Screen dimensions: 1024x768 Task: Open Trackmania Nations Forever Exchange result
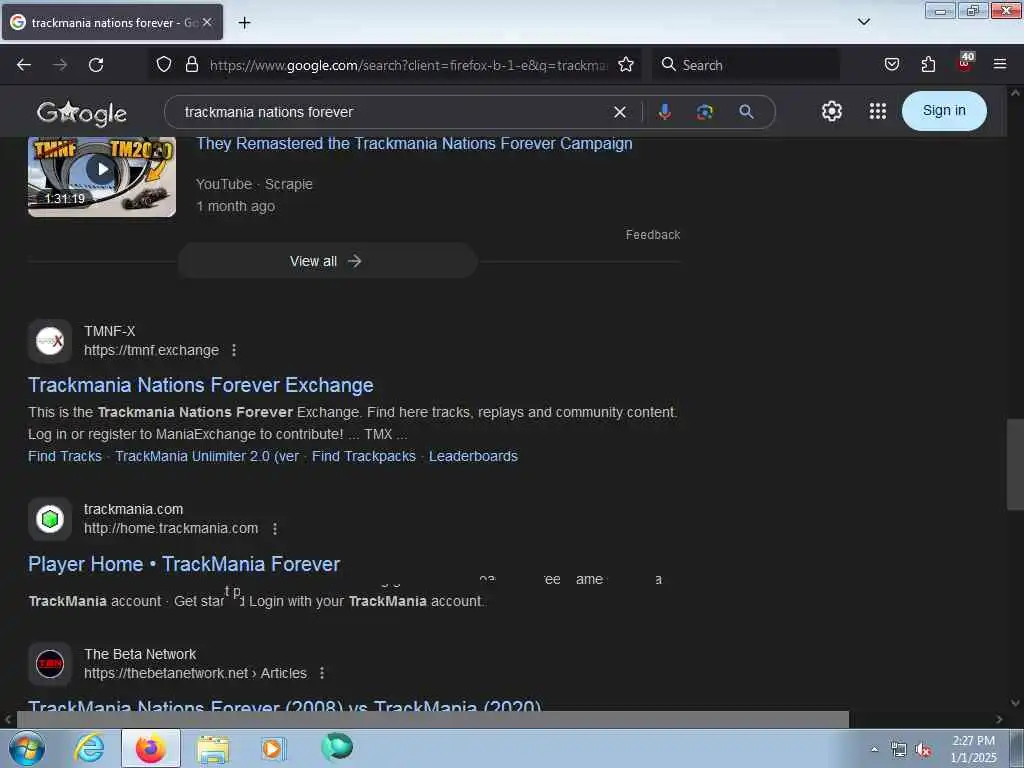pos(200,385)
